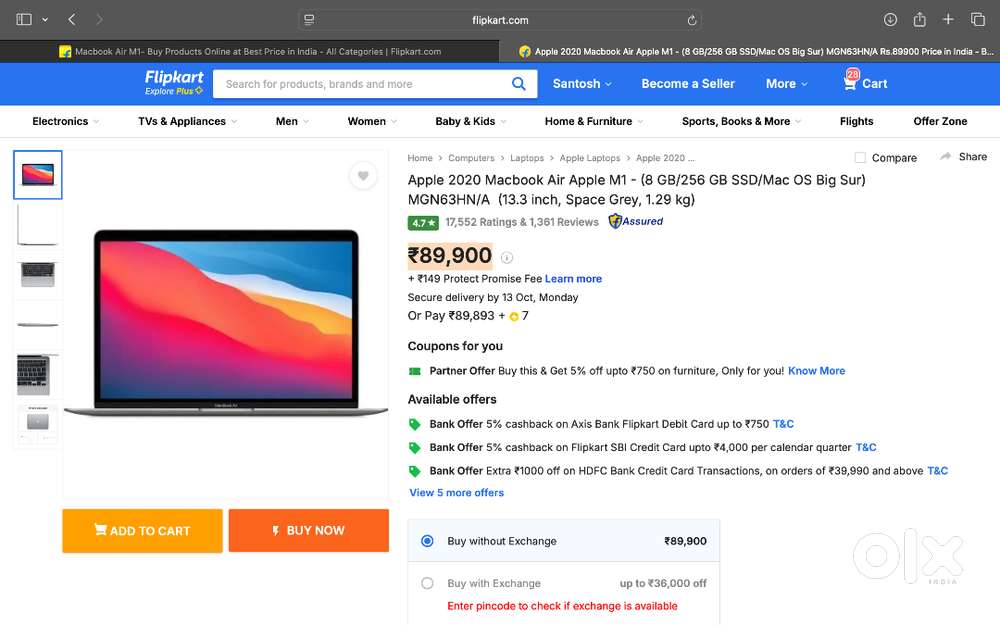Screen dimensions: 1000x625
Task: Expand the Electronics category menu
Action: tap(66, 121)
